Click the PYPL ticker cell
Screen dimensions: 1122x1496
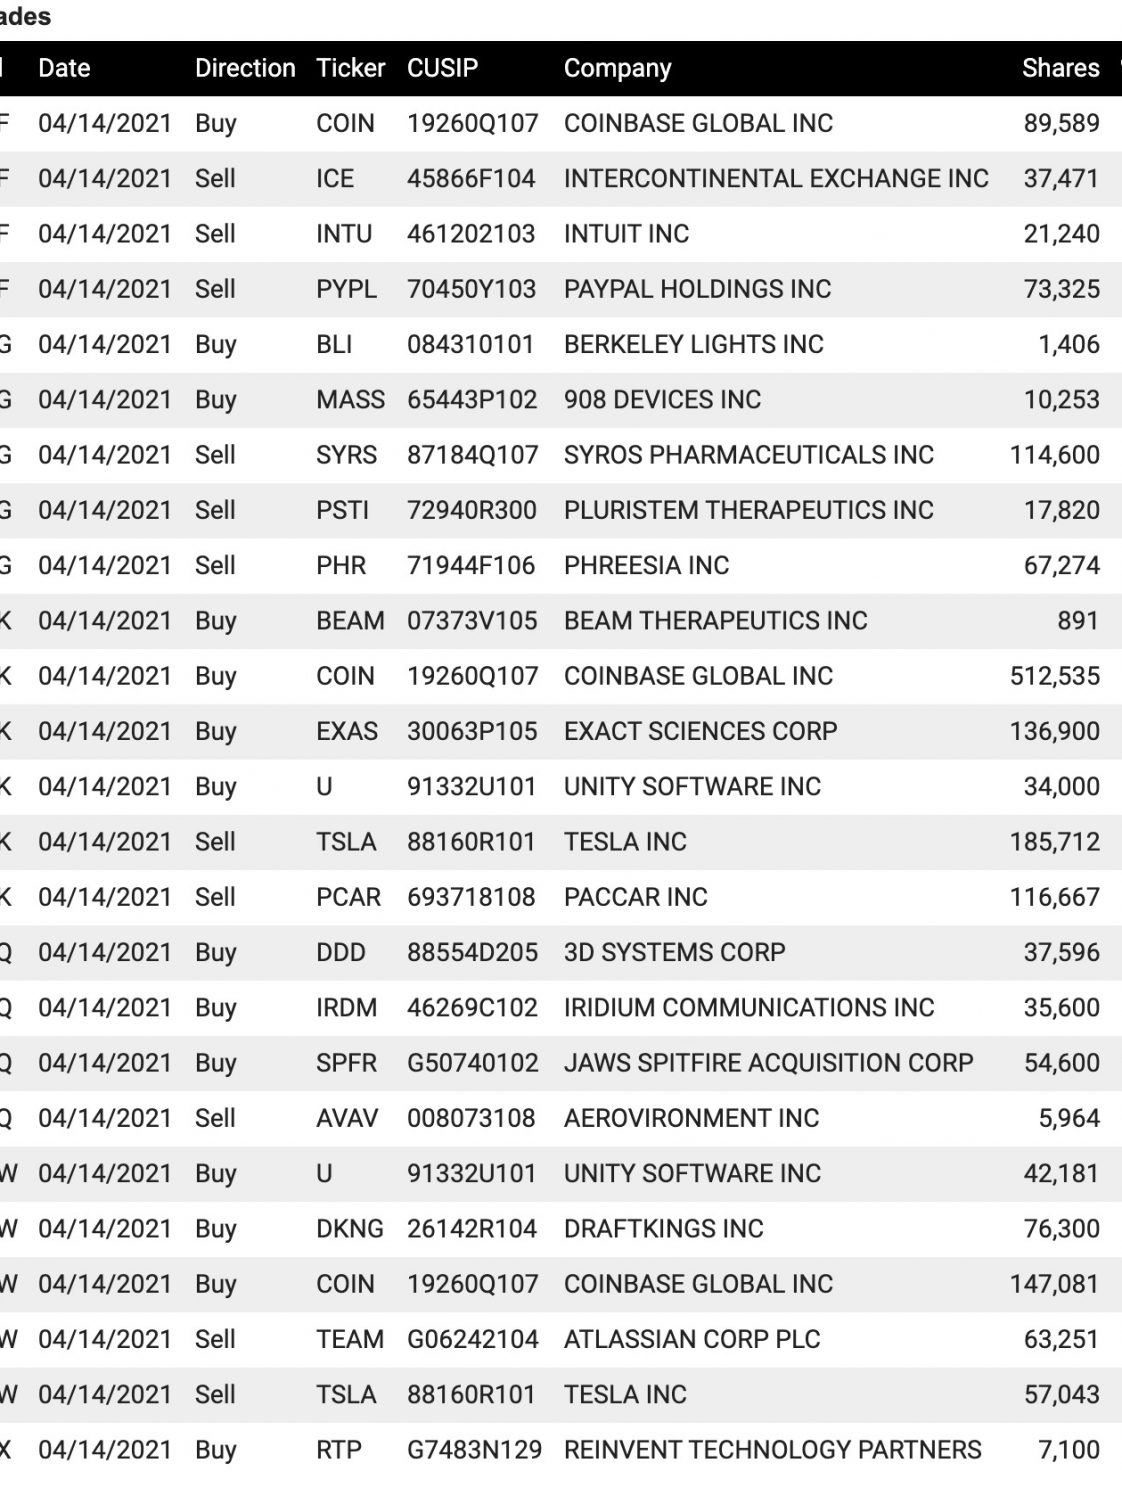(346, 289)
